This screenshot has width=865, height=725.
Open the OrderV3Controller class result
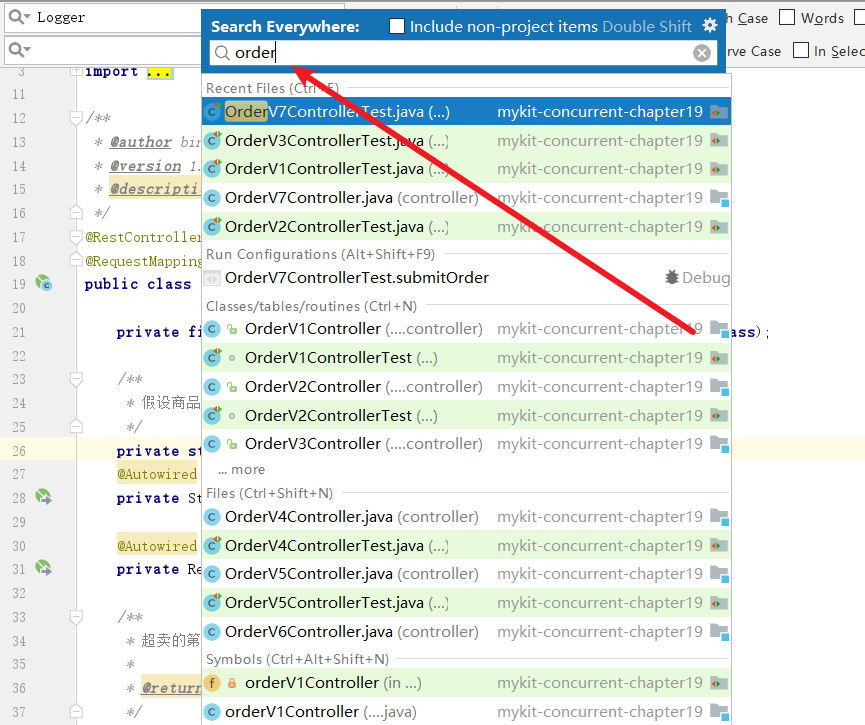[466, 444]
